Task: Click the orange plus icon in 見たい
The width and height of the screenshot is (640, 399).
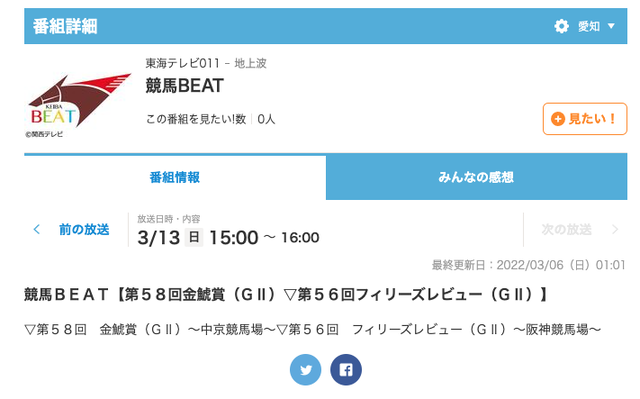Action: pos(558,119)
